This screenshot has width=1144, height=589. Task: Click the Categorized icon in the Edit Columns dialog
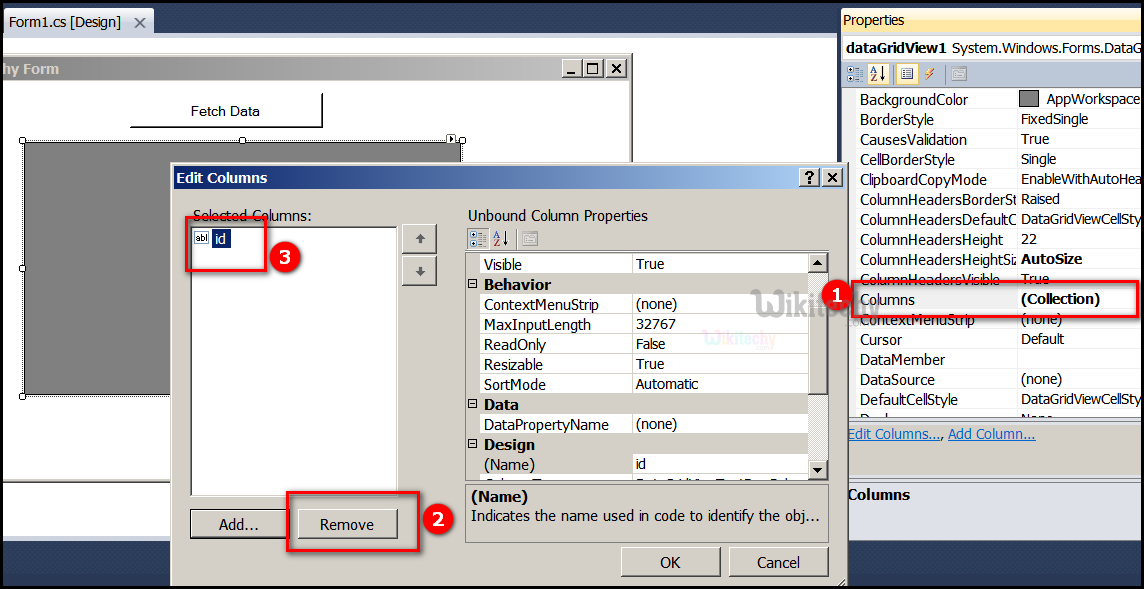coord(478,238)
